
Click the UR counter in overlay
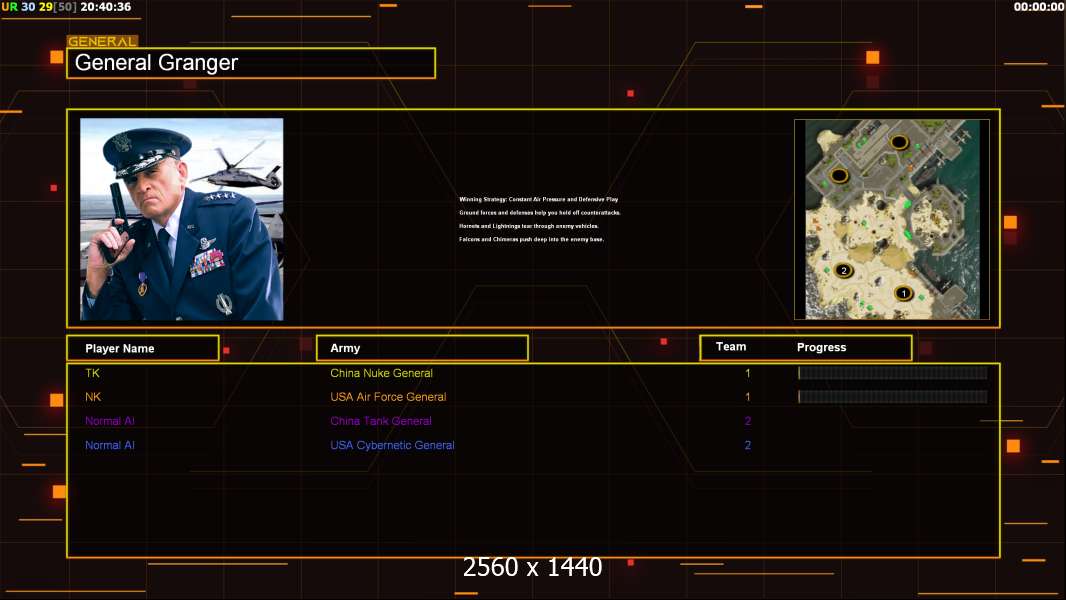(10, 7)
